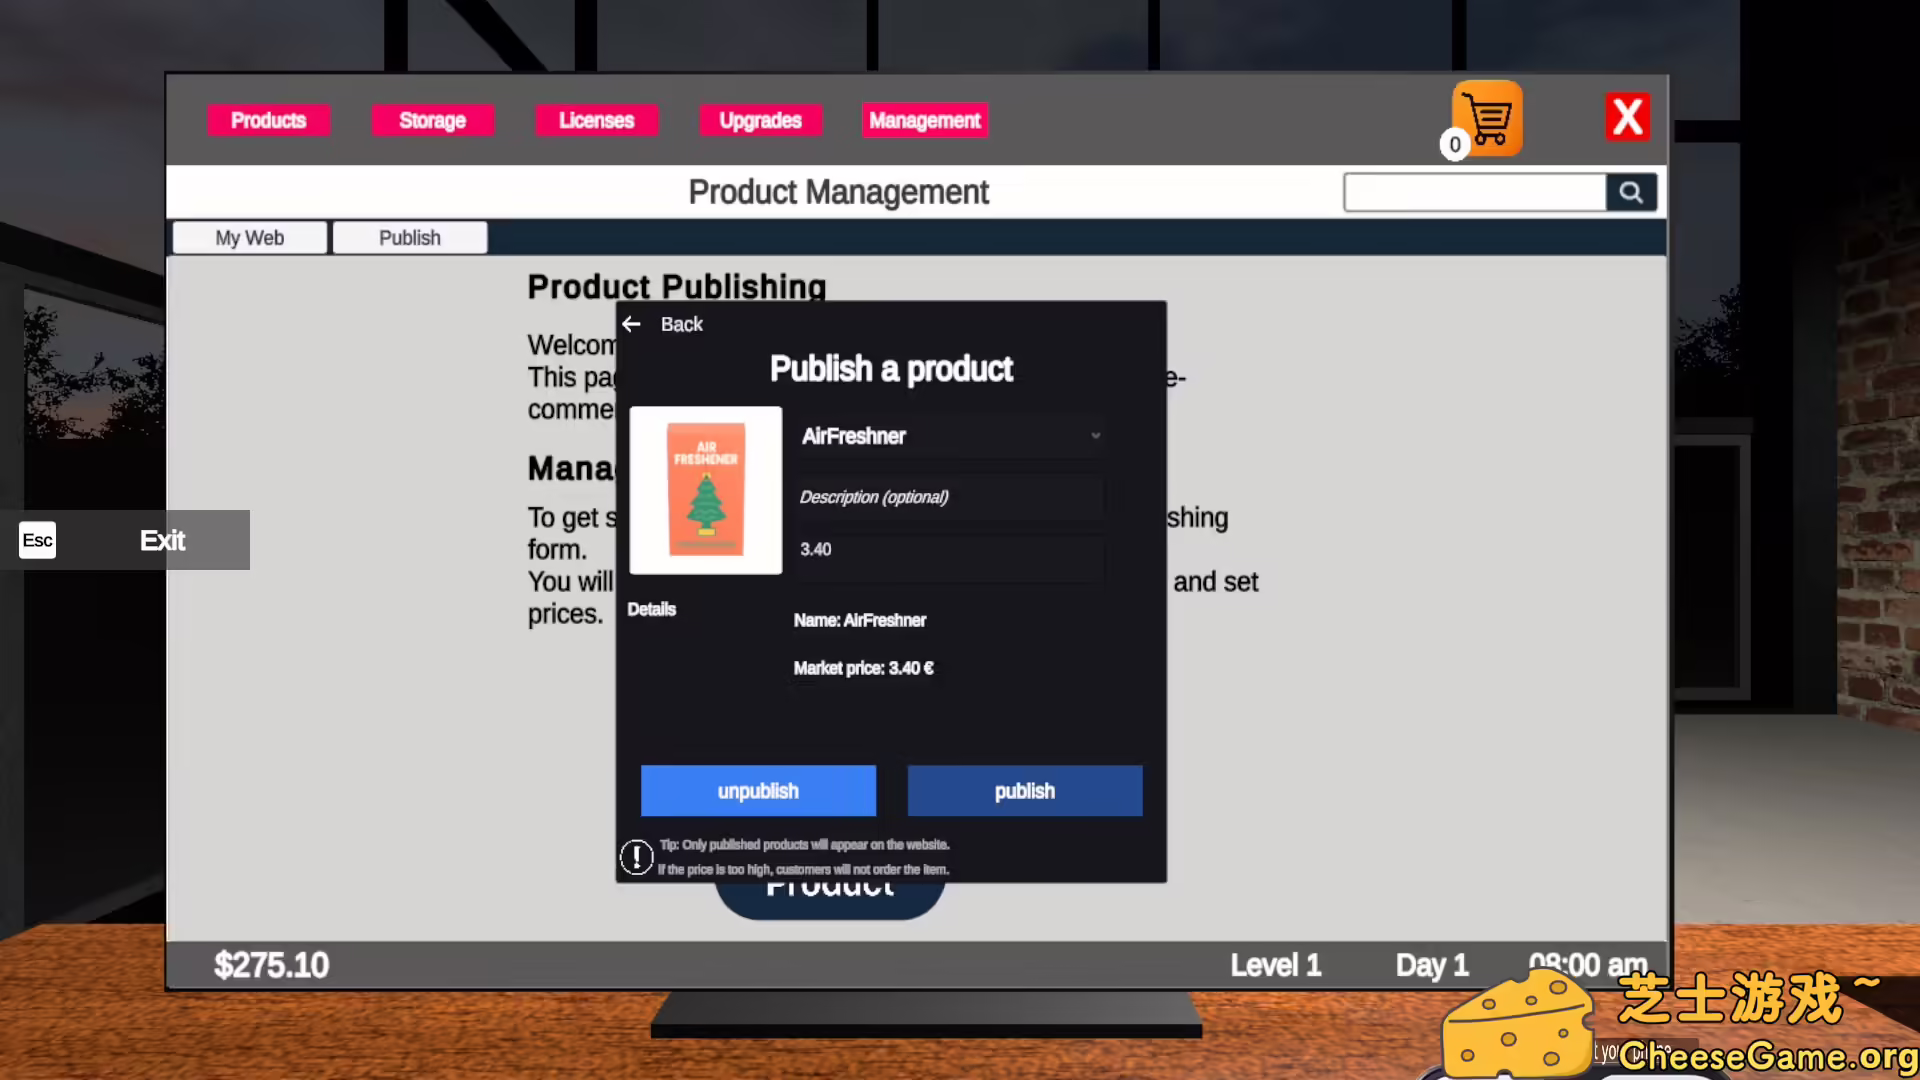Image resolution: width=1920 pixels, height=1080 pixels.
Task: Open the shopping cart icon
Action: 1487,119
